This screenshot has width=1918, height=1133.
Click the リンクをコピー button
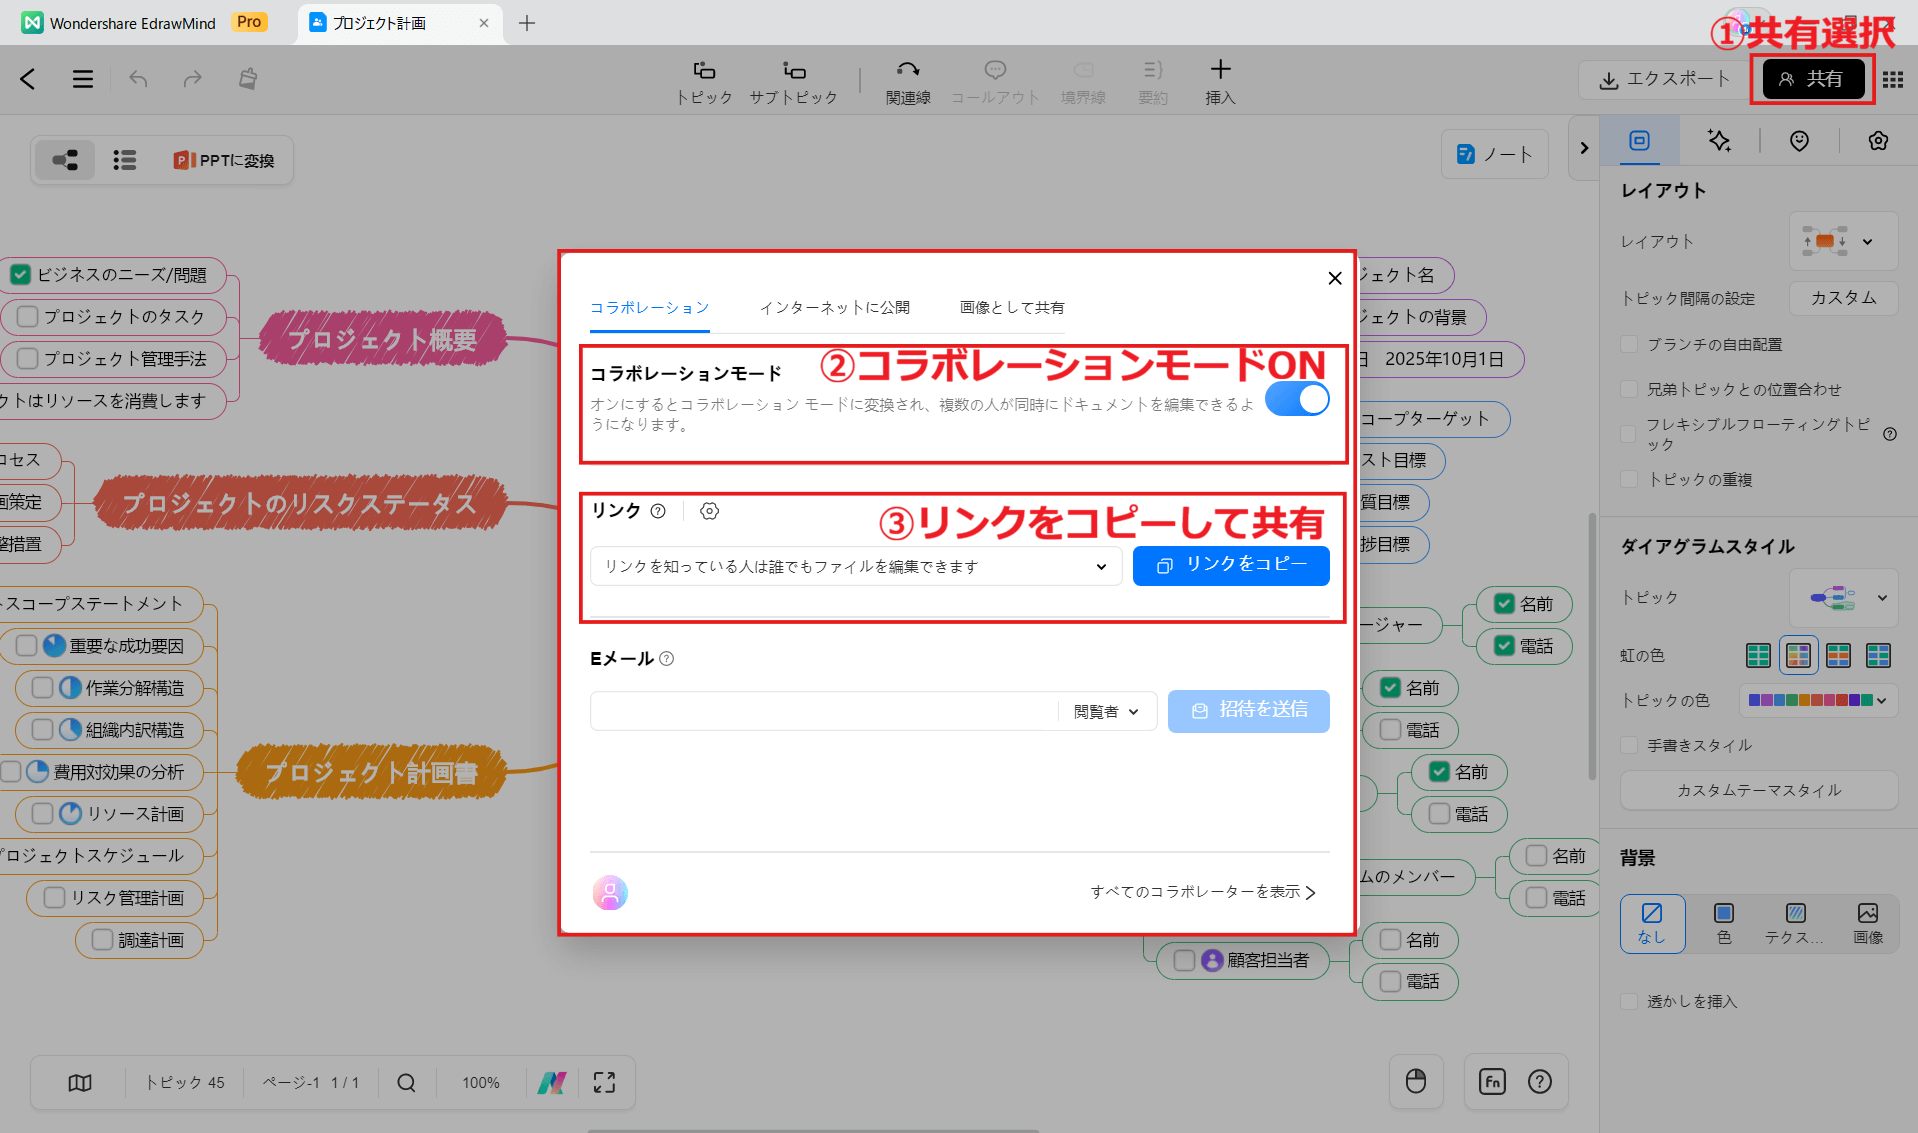tap(1231, 565)
